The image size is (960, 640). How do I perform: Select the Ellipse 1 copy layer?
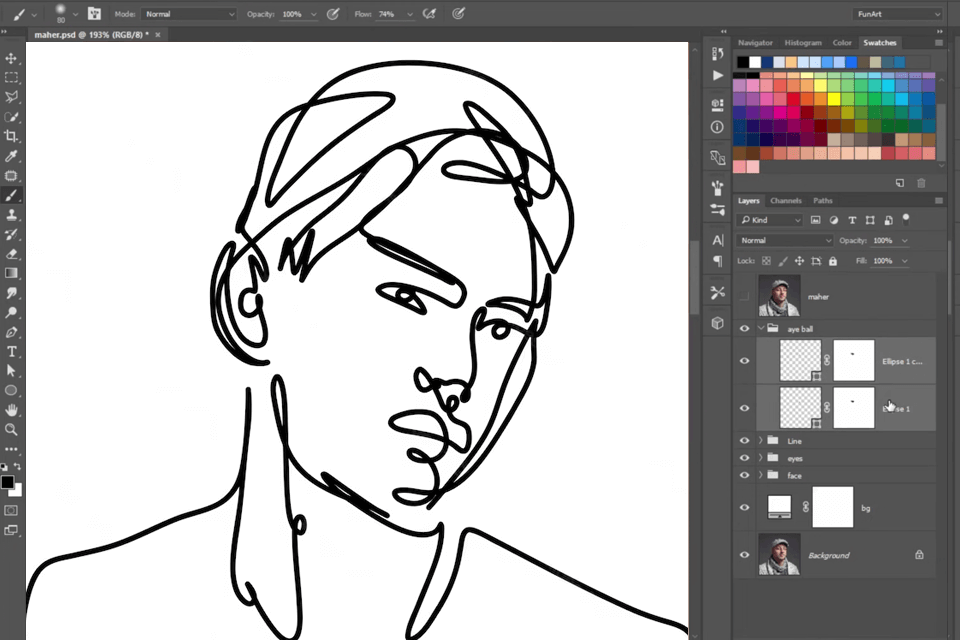[x=901, y=361]
